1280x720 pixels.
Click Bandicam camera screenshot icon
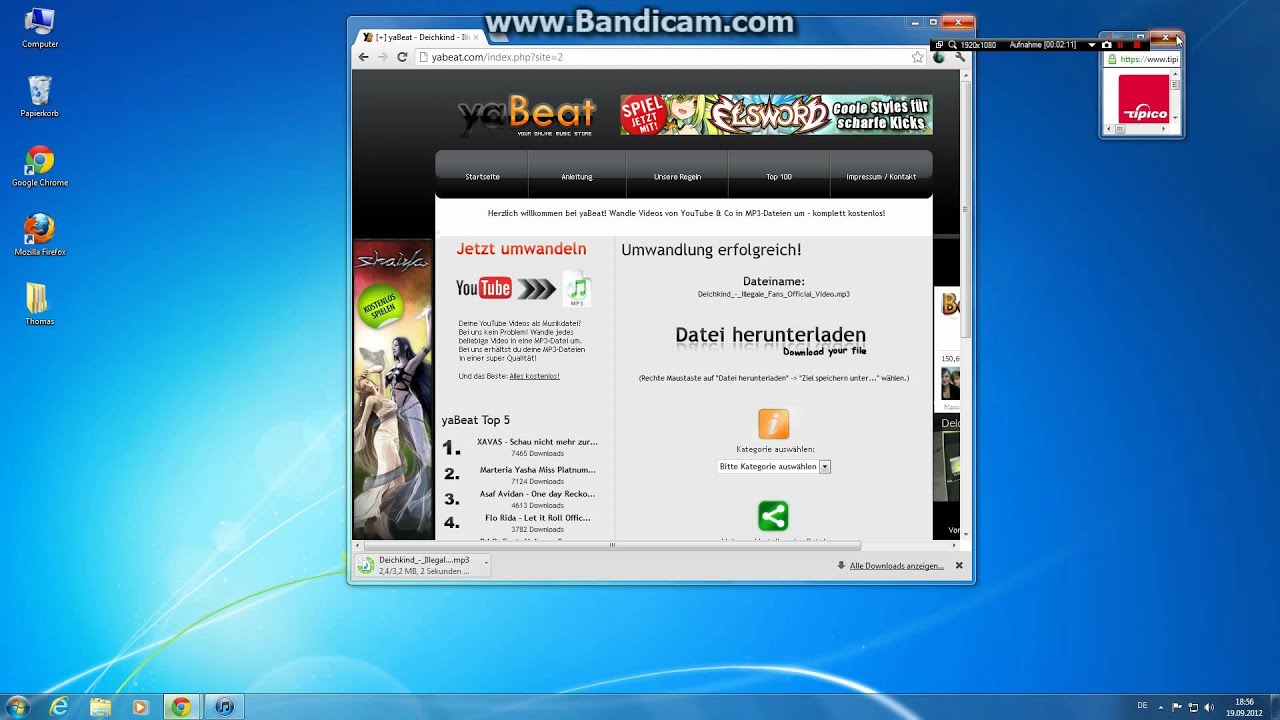(1106, 45)
